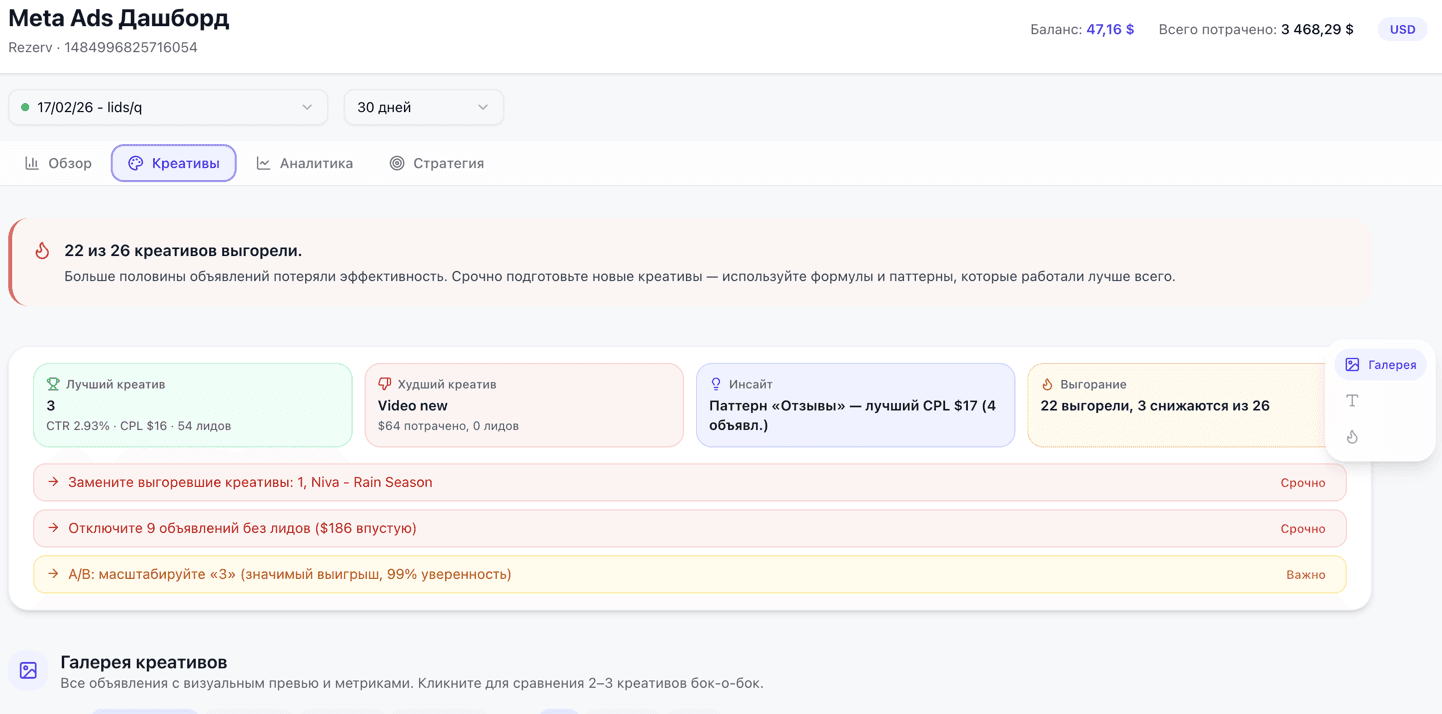Click the flame icon on the "Выгорание" card

[1048, 383]
